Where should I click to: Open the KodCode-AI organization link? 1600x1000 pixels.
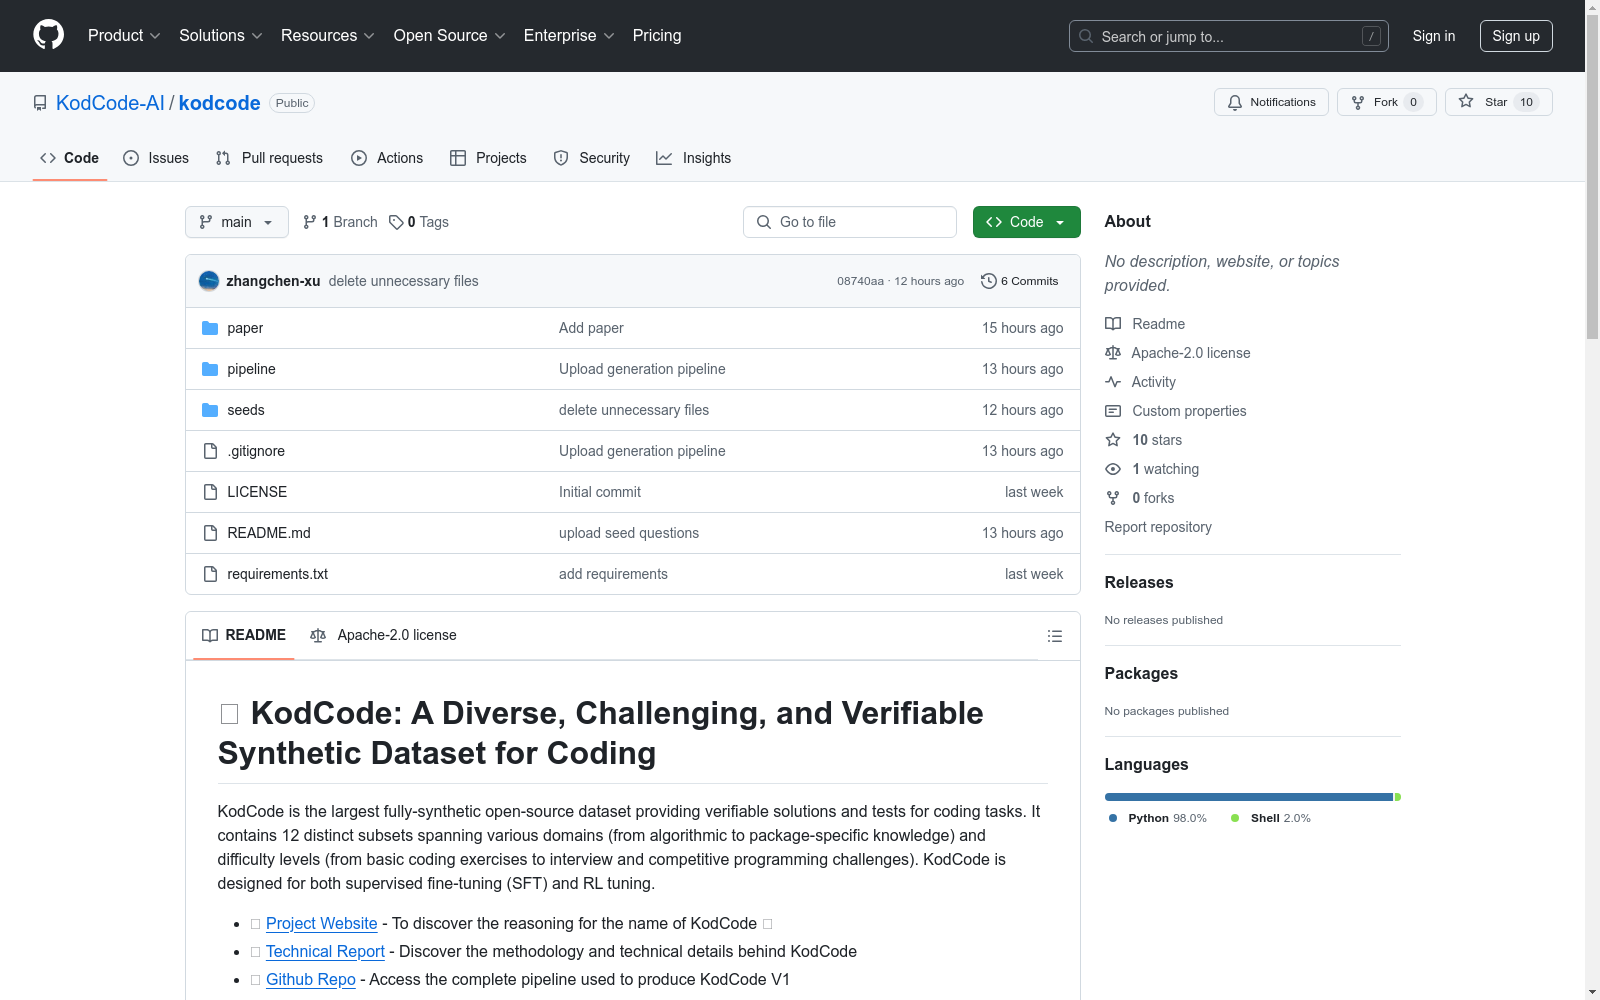(110, 103)
